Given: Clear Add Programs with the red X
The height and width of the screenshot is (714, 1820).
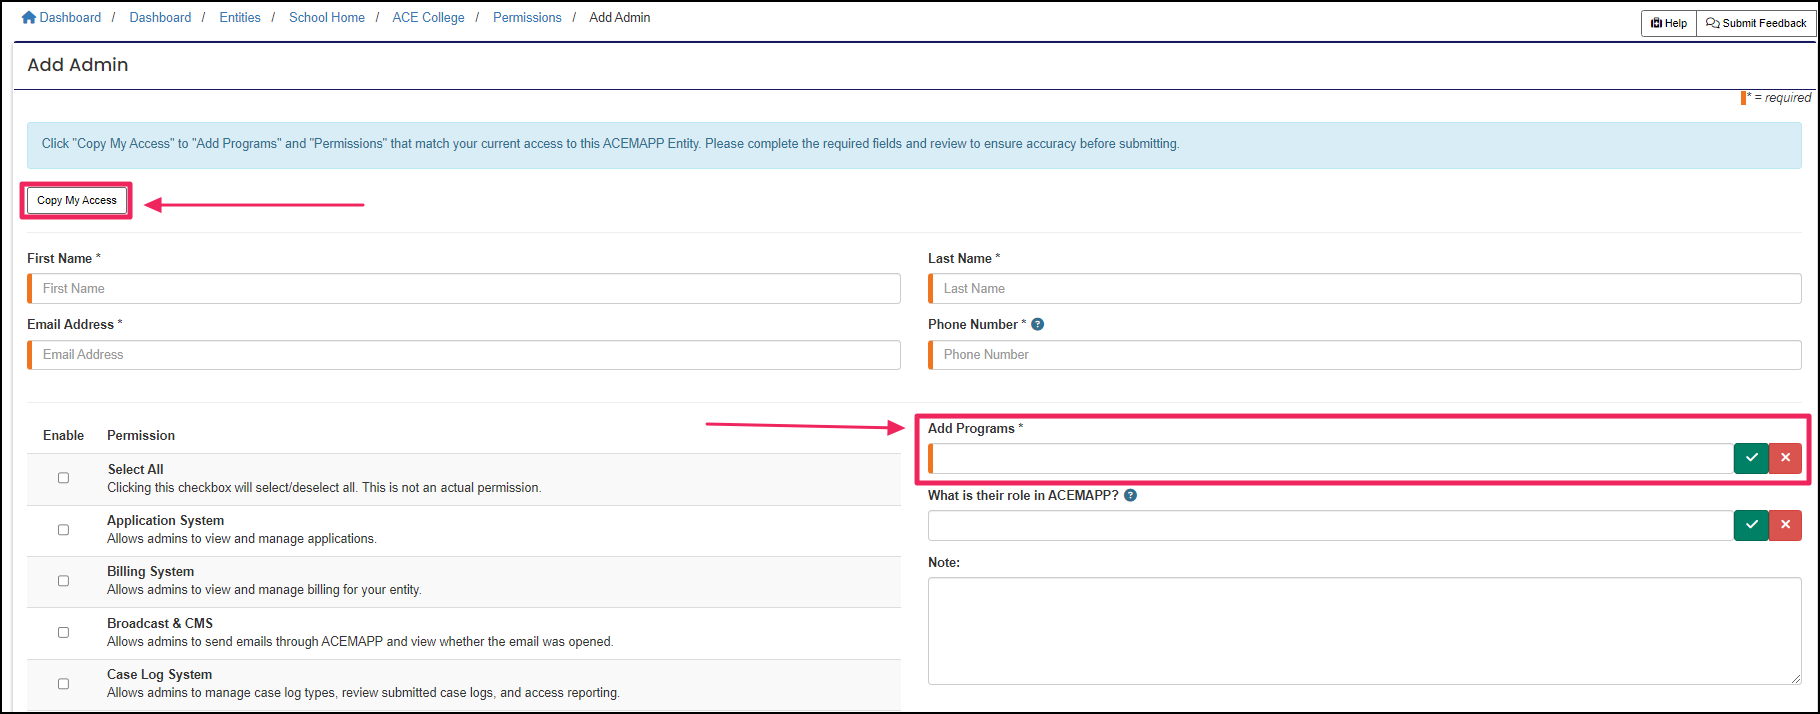Looking at the screenshot, I should [x=1785, y=458].
